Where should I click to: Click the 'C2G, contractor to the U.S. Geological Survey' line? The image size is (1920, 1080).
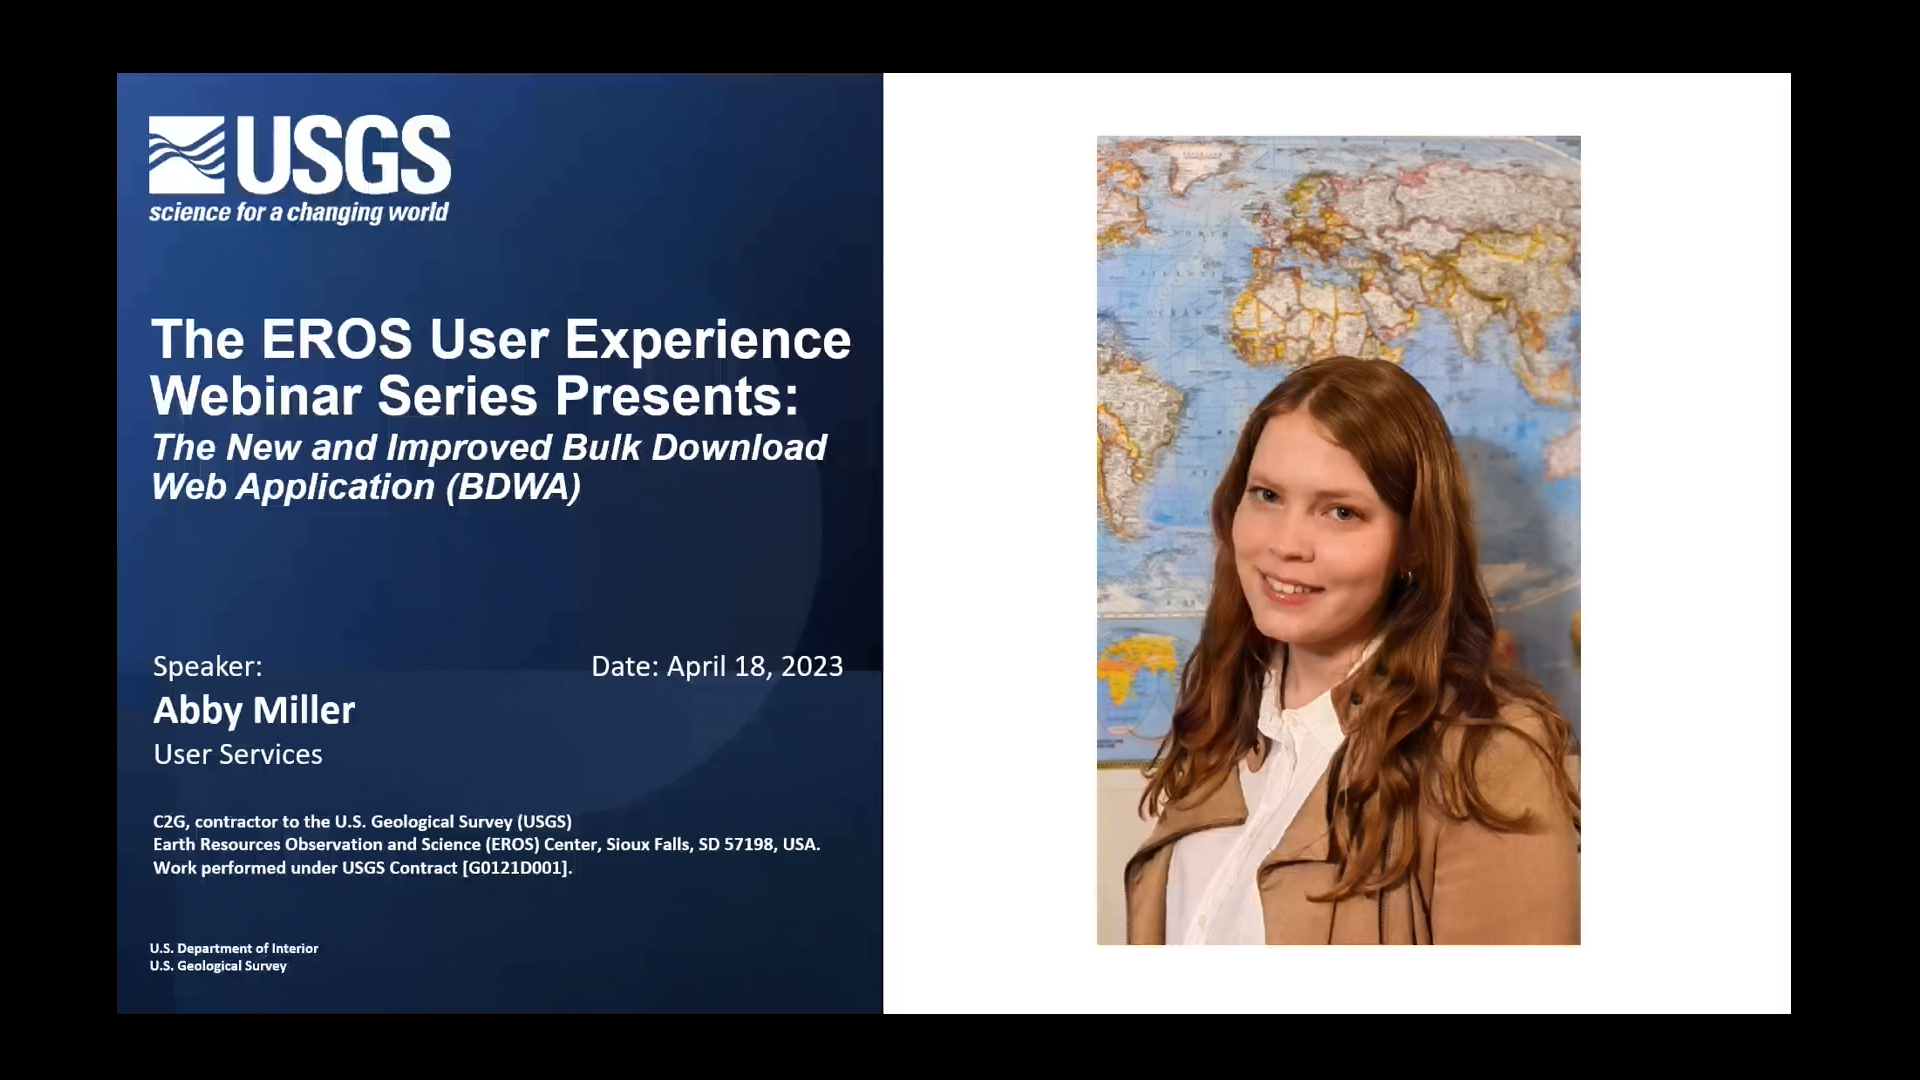pos(362,821)
